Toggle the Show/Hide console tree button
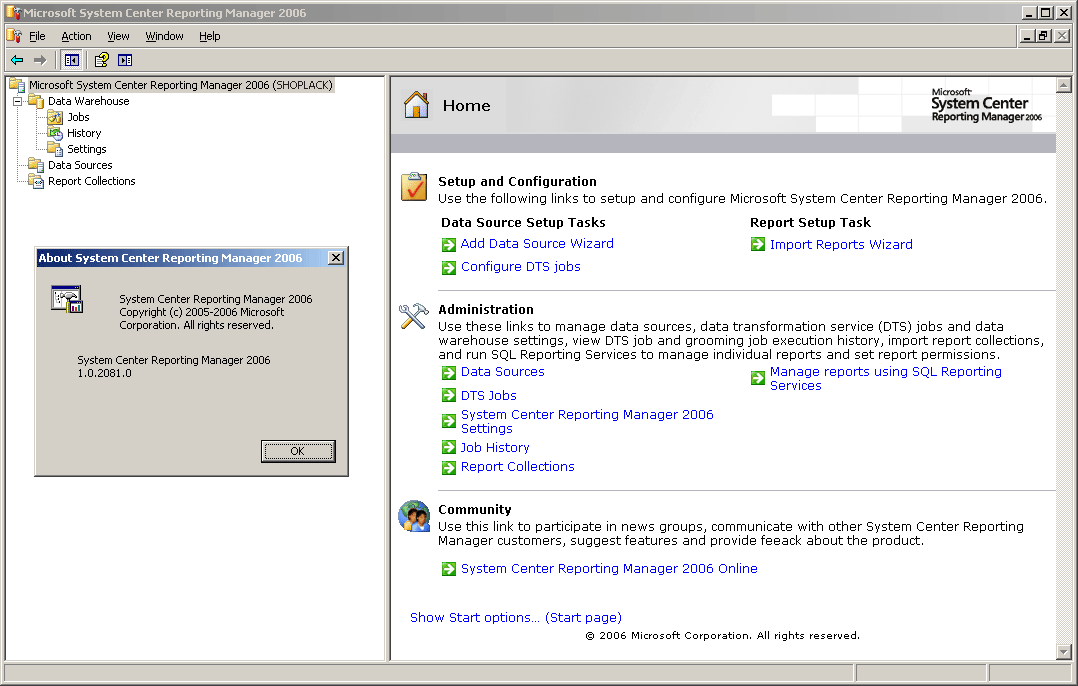Image resolution: width=1078 pixels, height=686 pixels. tap(71, 59)
